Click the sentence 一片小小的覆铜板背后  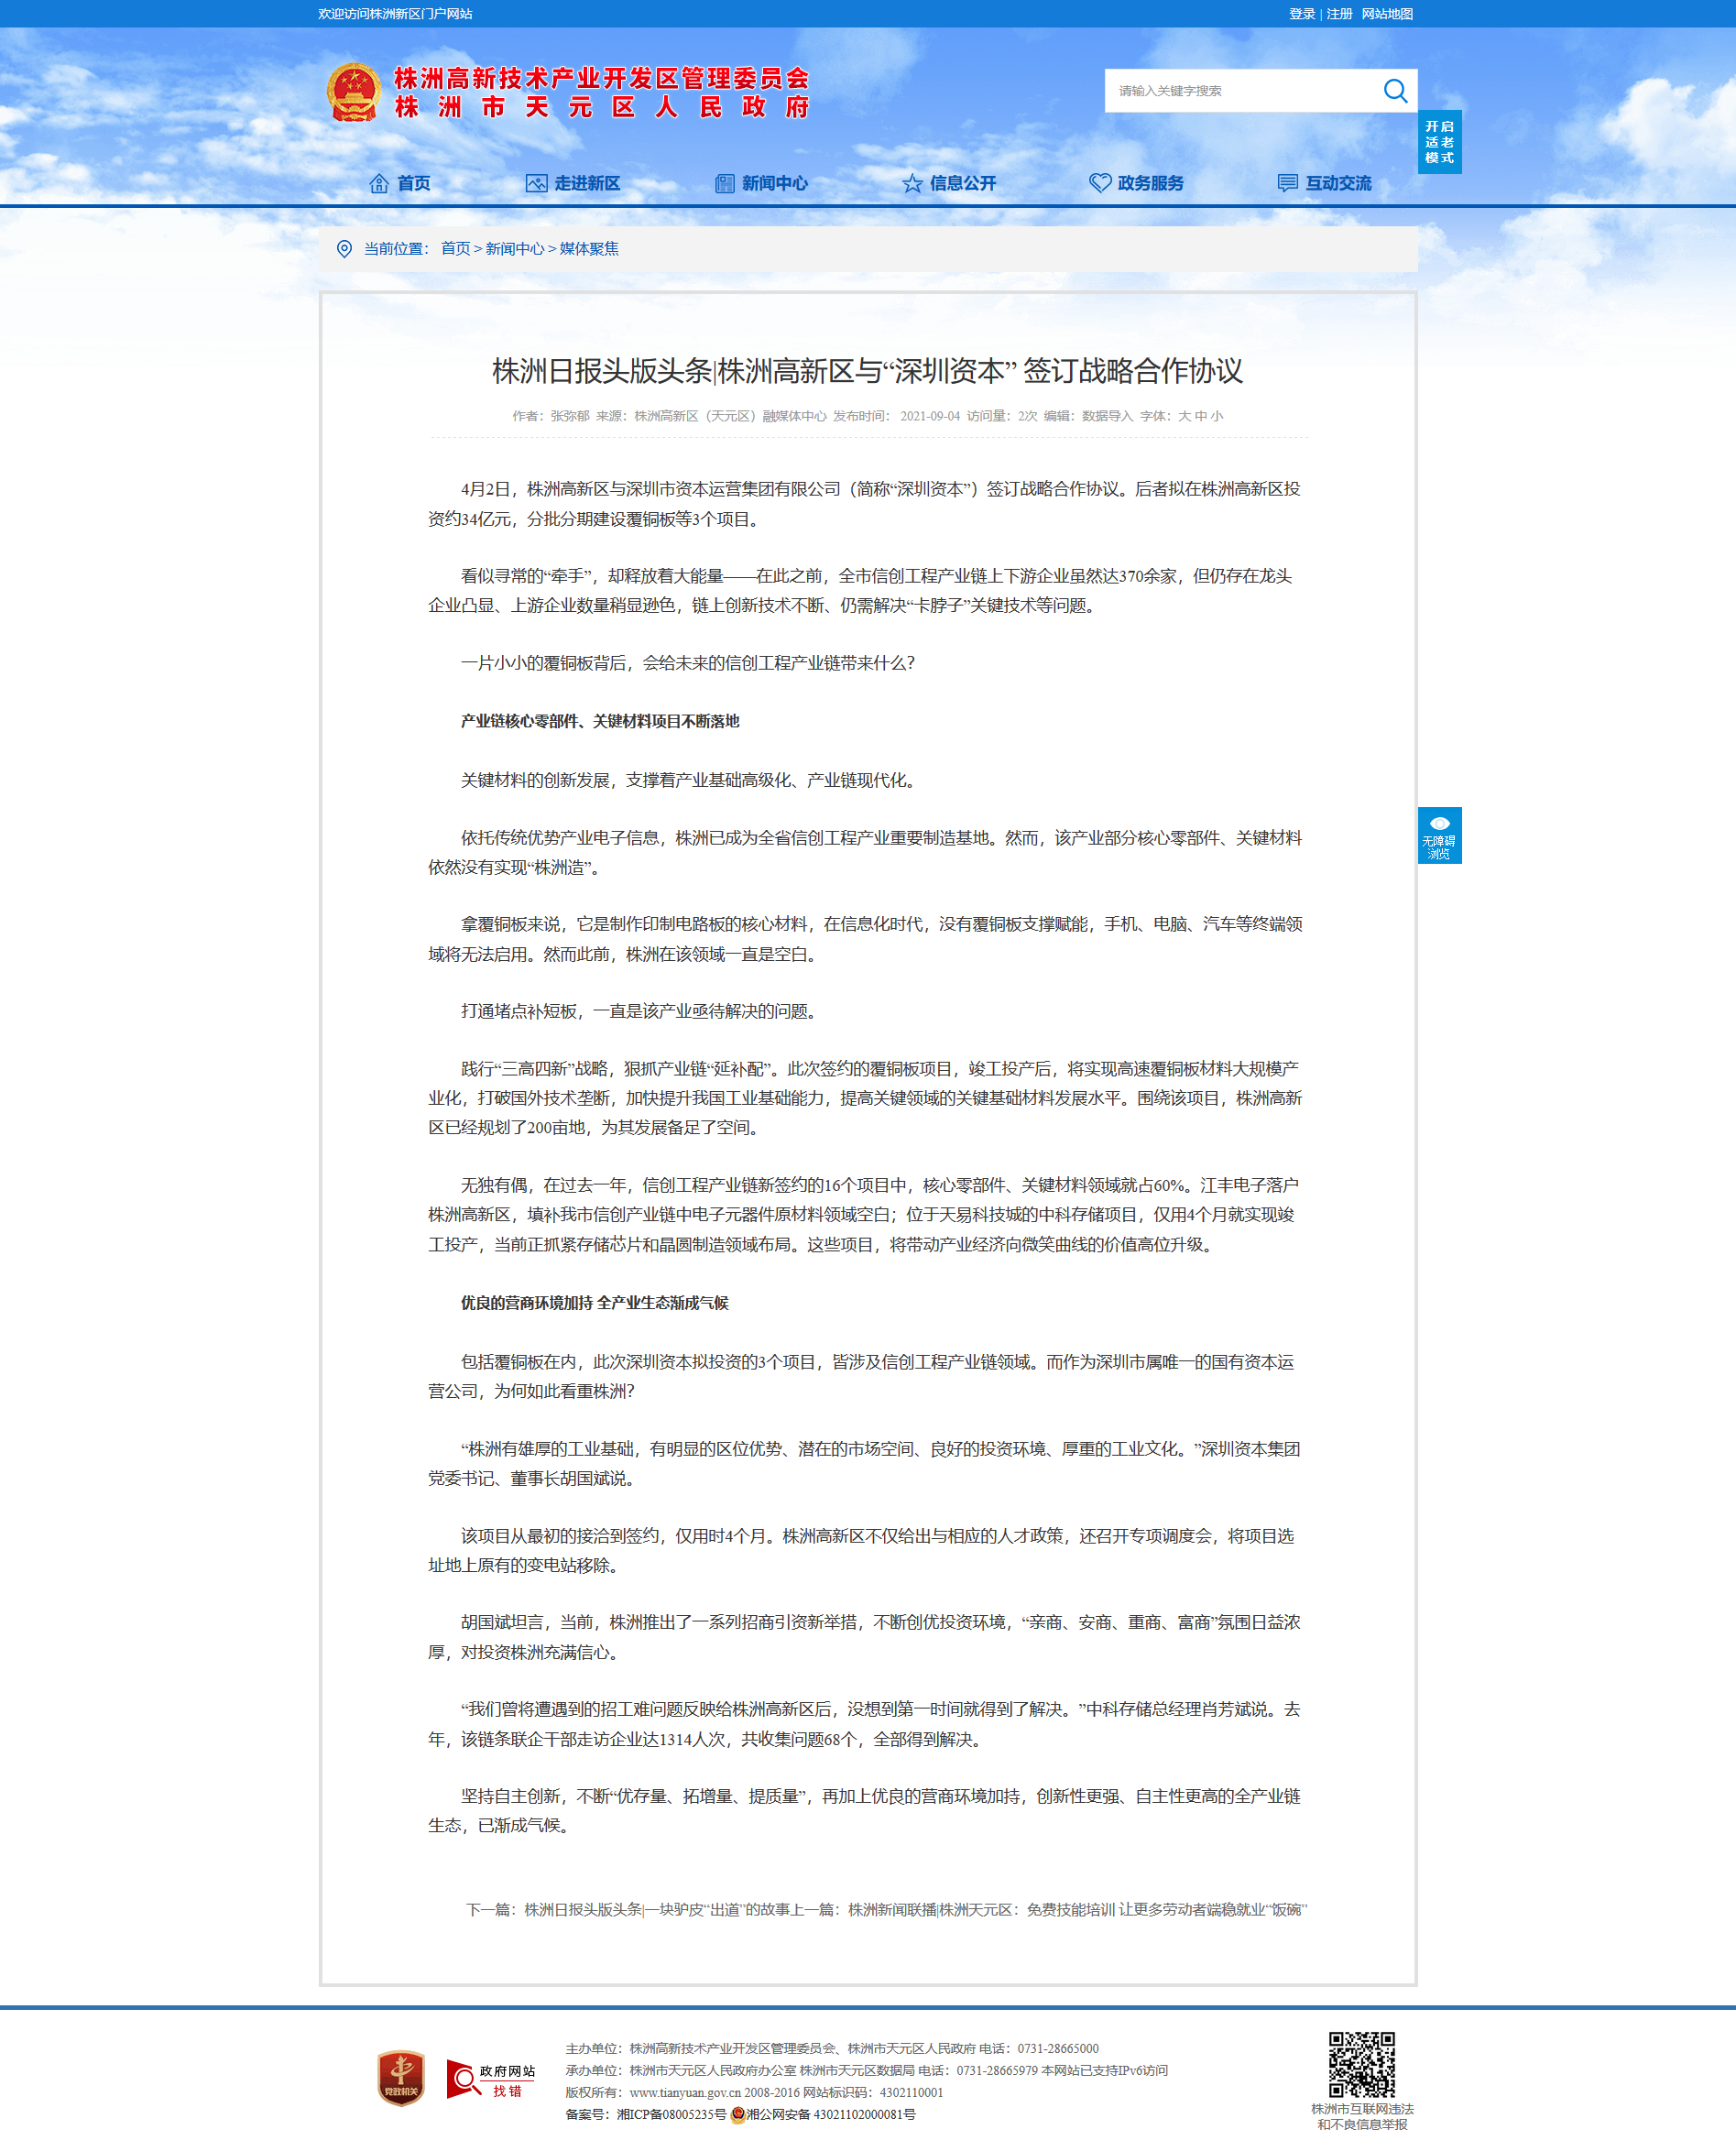click(687, 663)
